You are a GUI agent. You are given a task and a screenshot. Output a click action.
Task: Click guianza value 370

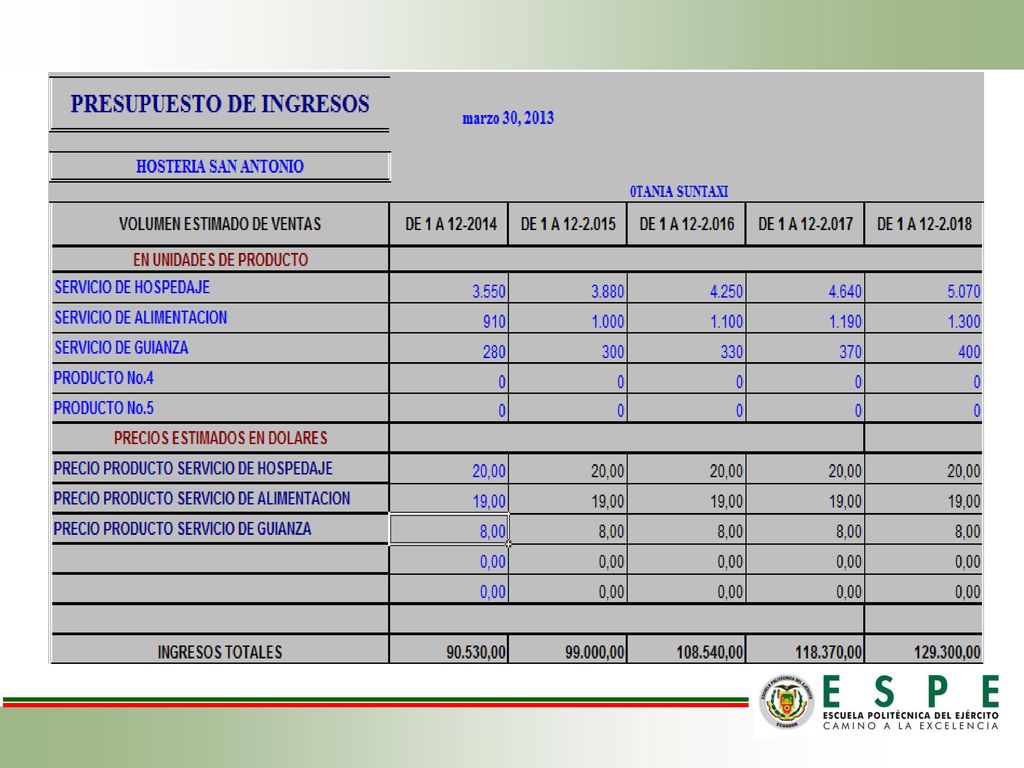851,352
